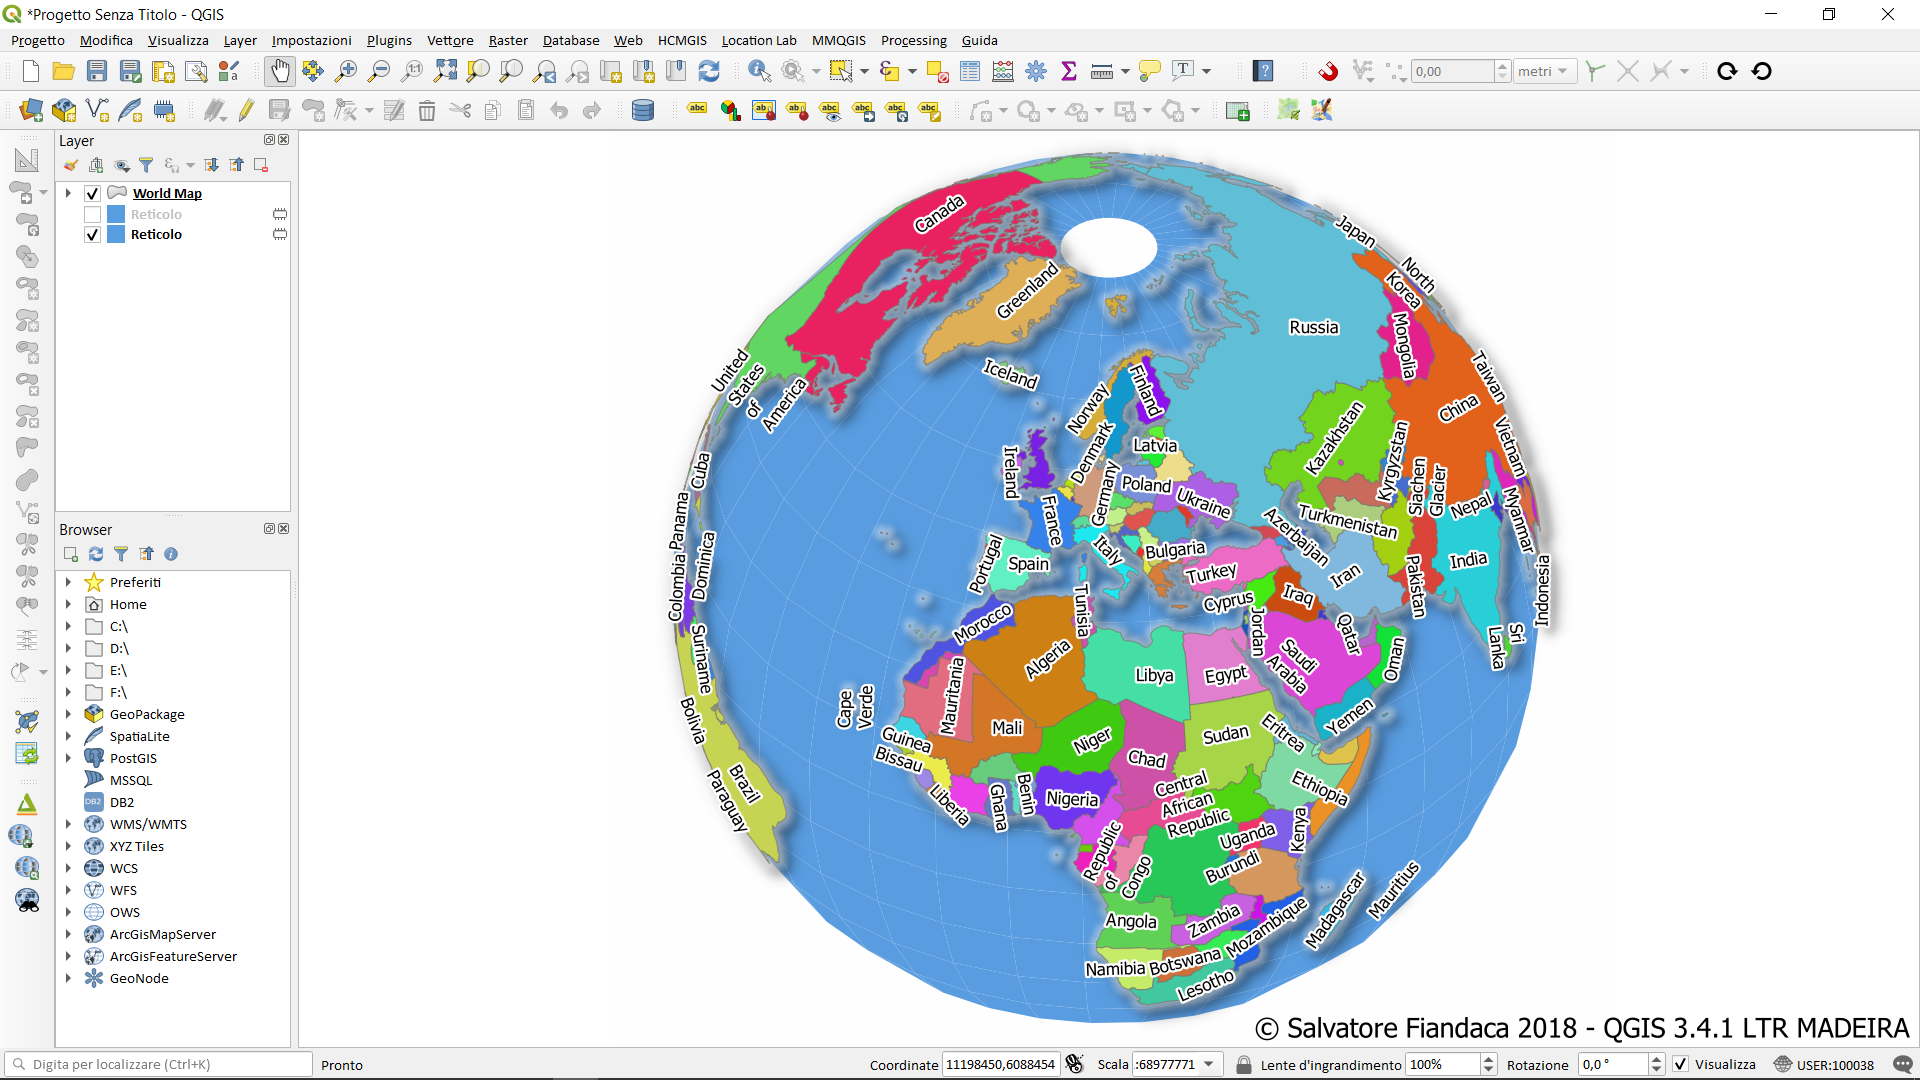Select the Identify Features tool
This screenshot has height=1080, width=1920.
click(x=759, y=71)
